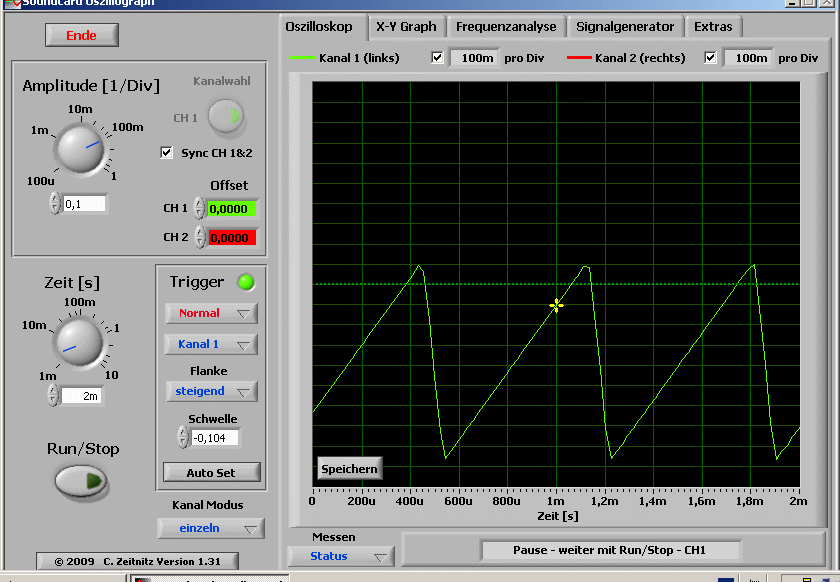Click the Amplitude value field showing 0,1
The width and height of the screenshot is (840, 582).
click(x=85, y=204)
